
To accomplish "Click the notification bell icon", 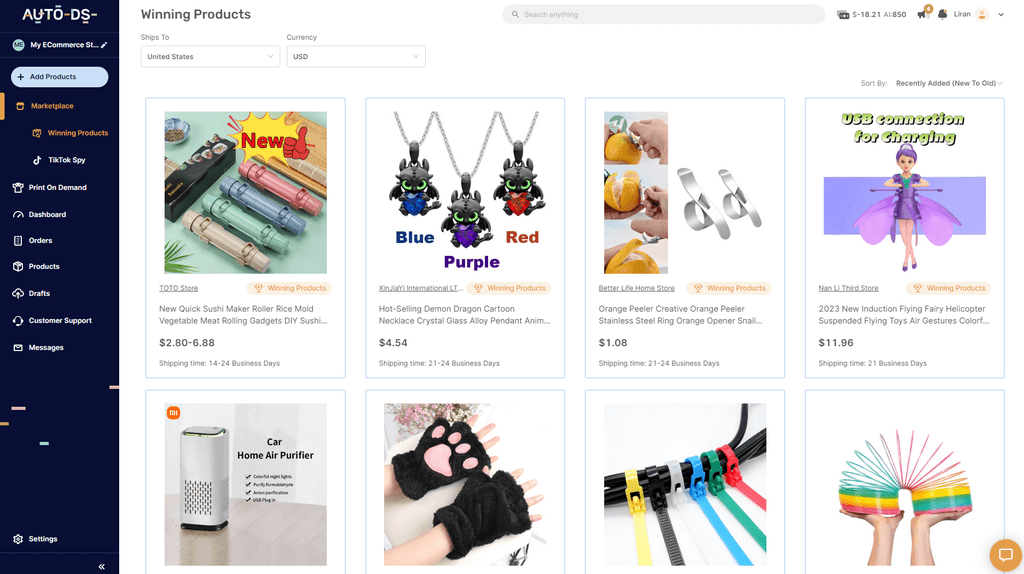I will tap(942, 14).
